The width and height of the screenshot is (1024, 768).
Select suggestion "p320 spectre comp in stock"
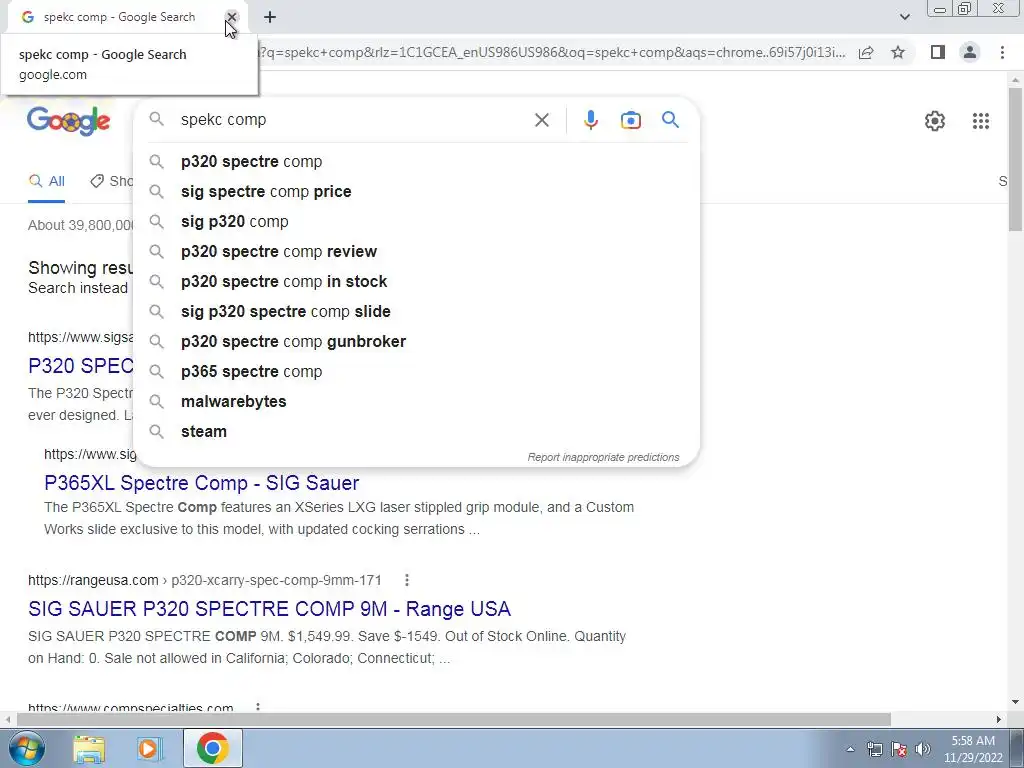pos(417,281)
